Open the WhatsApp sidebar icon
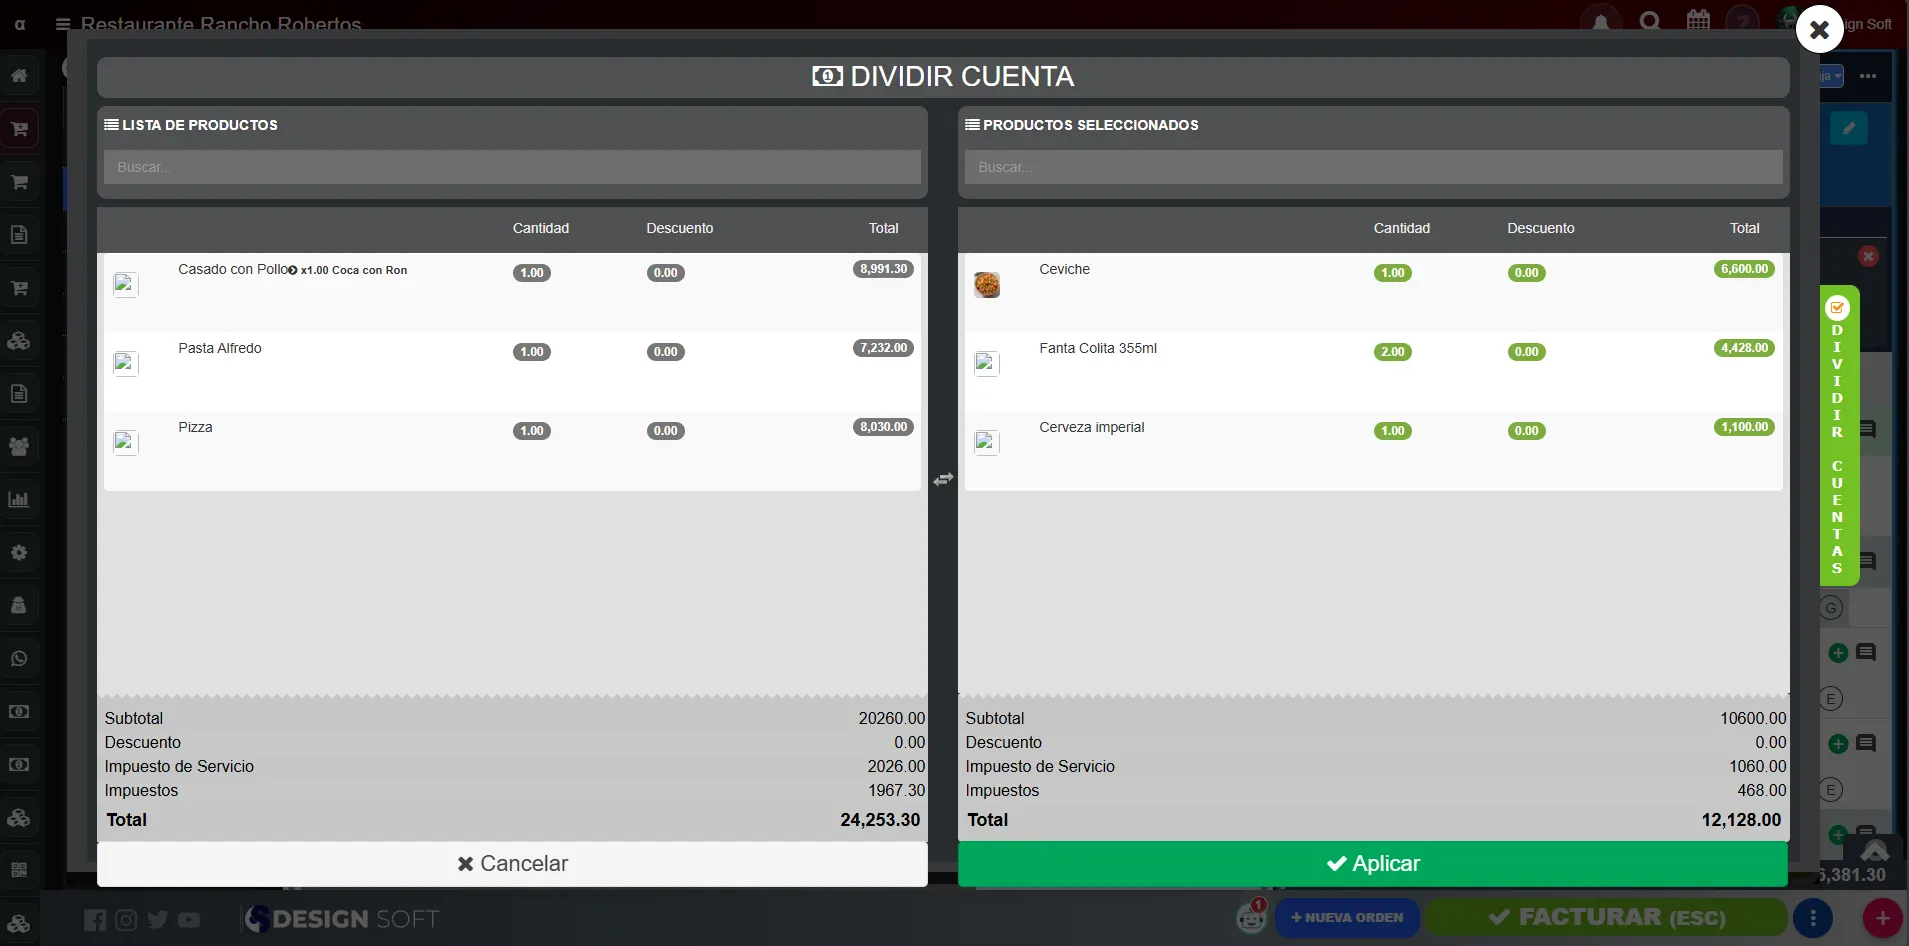 pos(19,658)
